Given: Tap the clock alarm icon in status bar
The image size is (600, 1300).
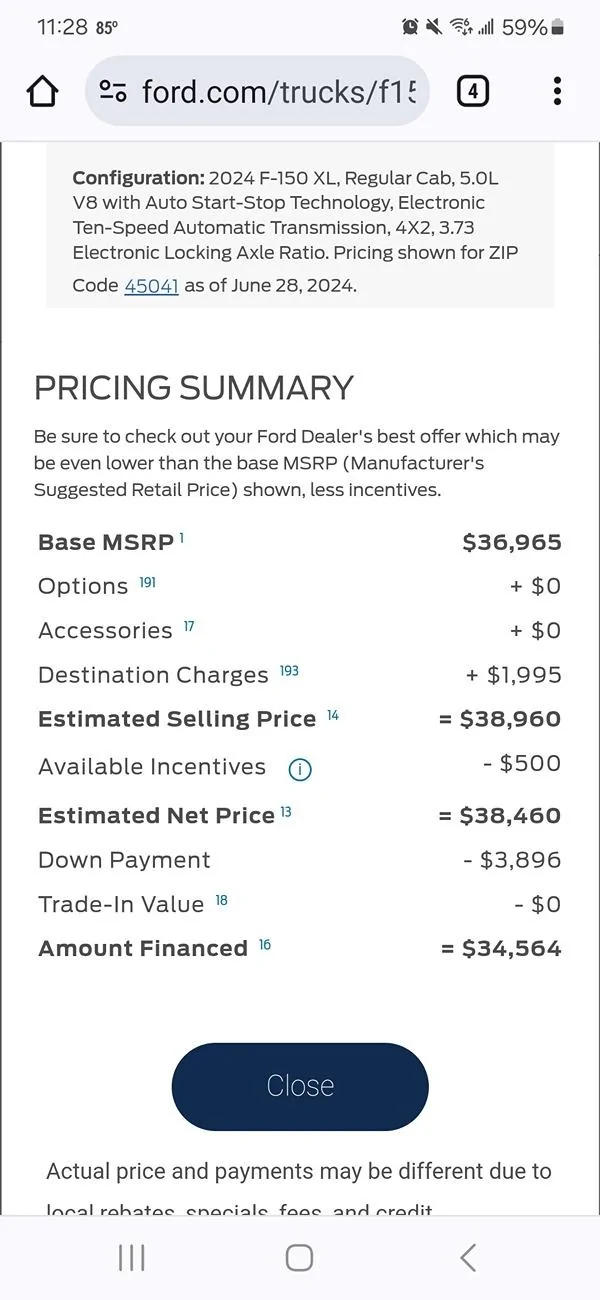Looking at the screenshot, I should (x=410, y=27).
